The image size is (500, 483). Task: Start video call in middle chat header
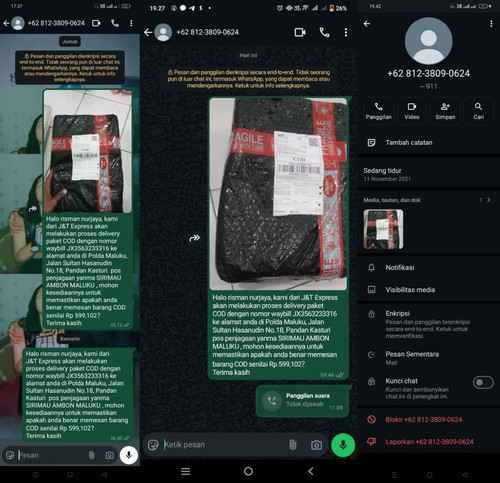click(300, 32)
